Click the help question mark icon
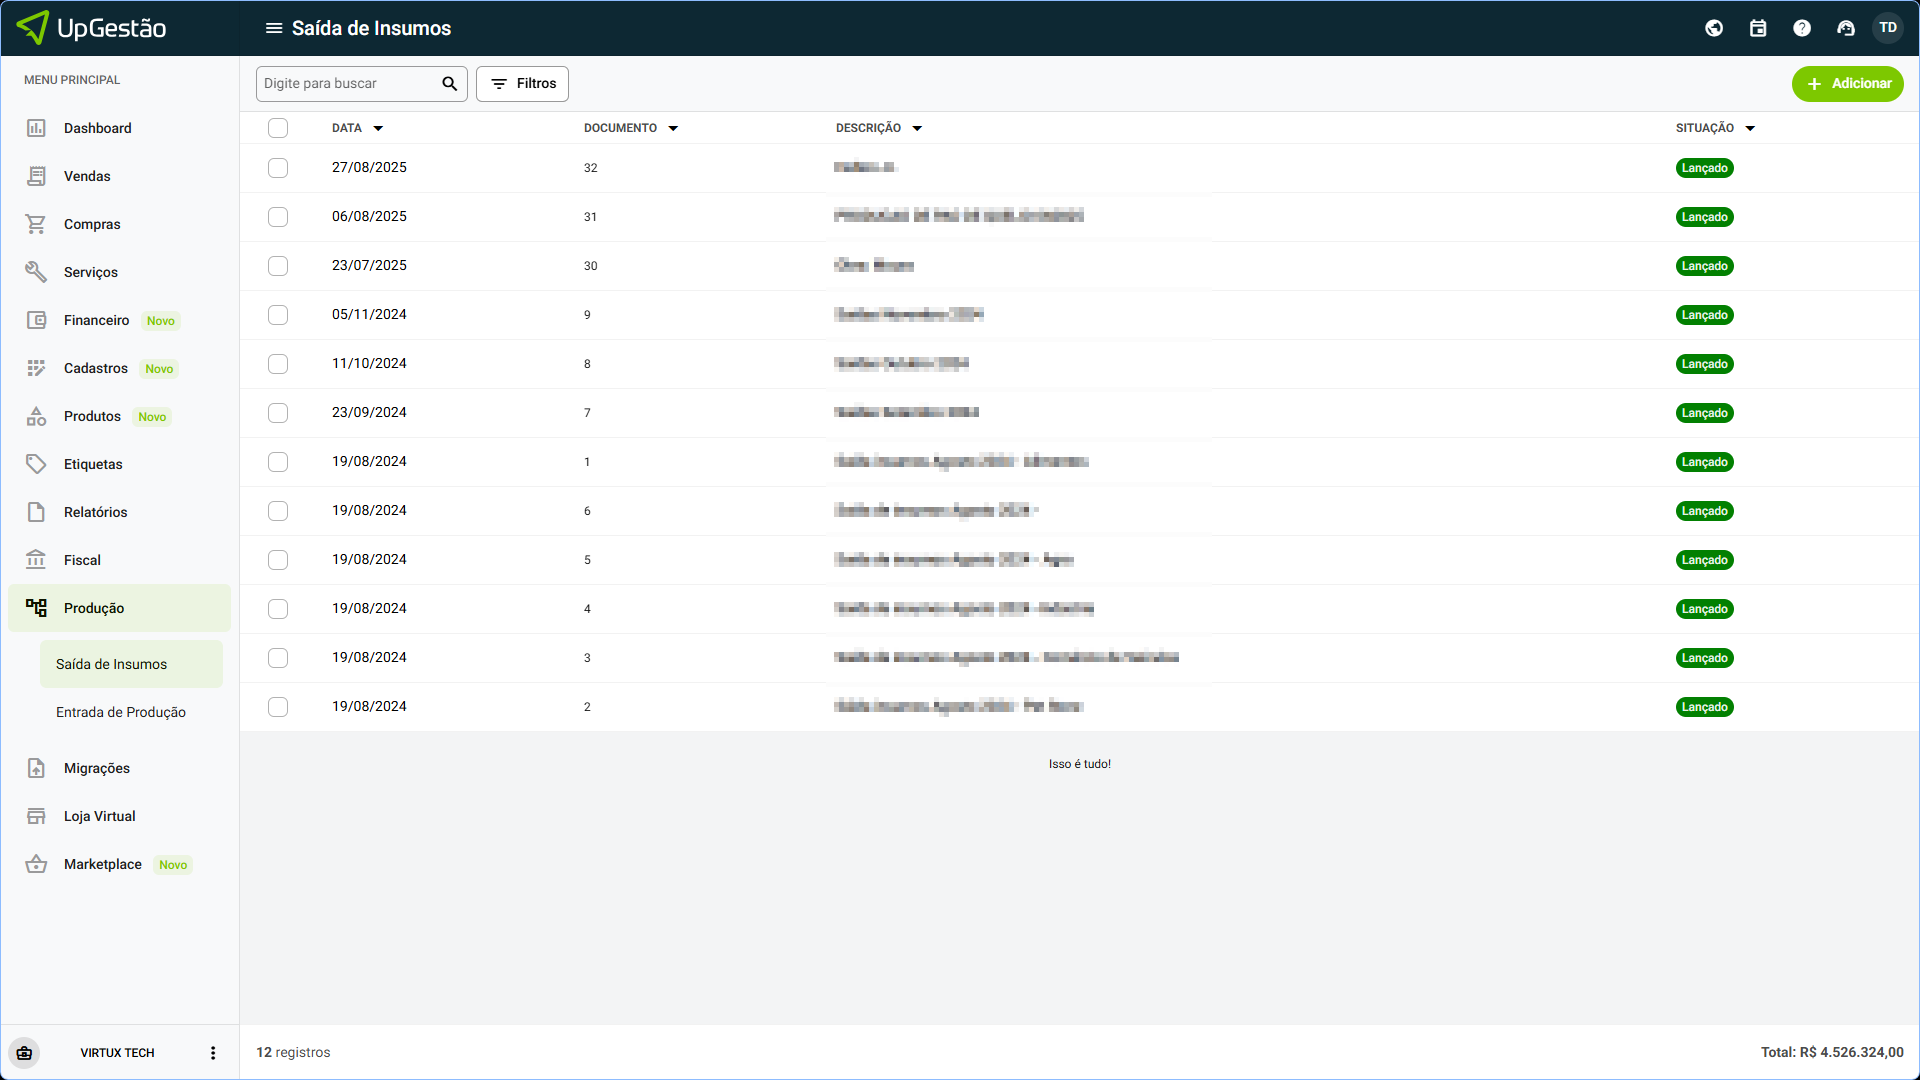Viewport: 1920px width, 1080px height. pyautogui.click(x=1802, y=28)
